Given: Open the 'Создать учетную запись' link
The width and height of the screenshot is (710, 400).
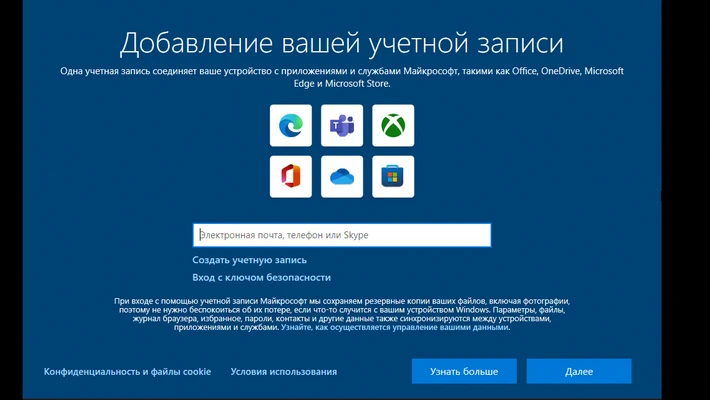Looking at the screenshot, I should [249, 260].
